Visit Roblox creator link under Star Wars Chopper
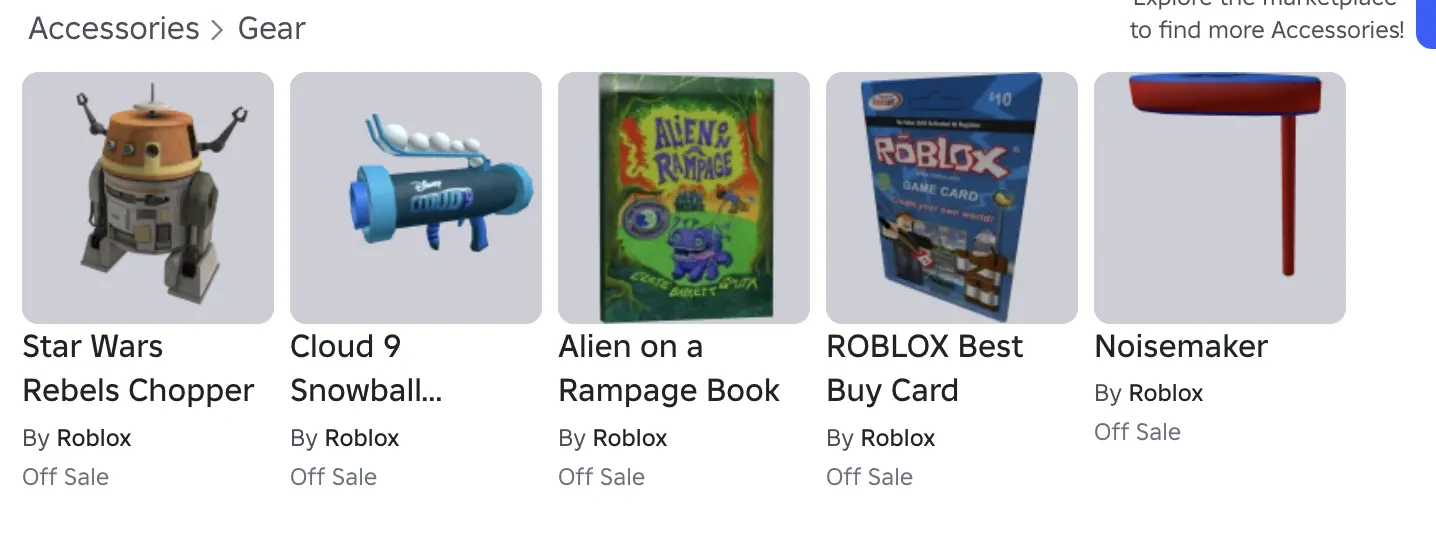Screen dimensions: 1436x534 [x=94, y=438]
